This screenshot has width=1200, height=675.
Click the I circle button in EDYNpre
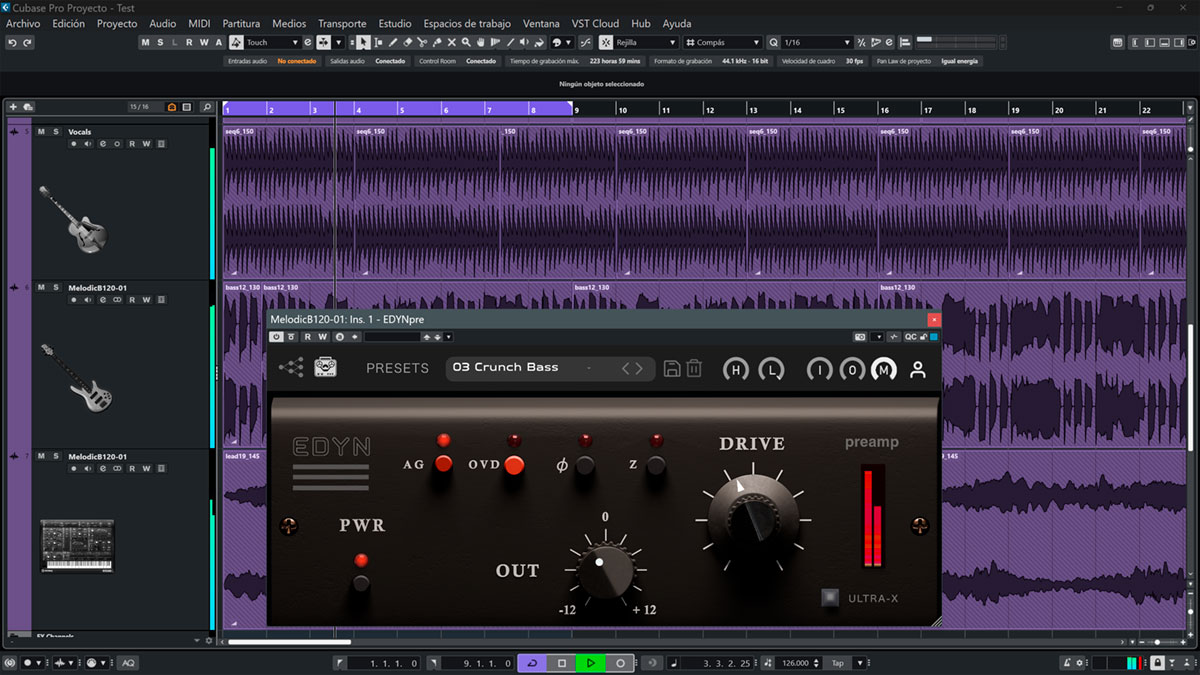820,370
